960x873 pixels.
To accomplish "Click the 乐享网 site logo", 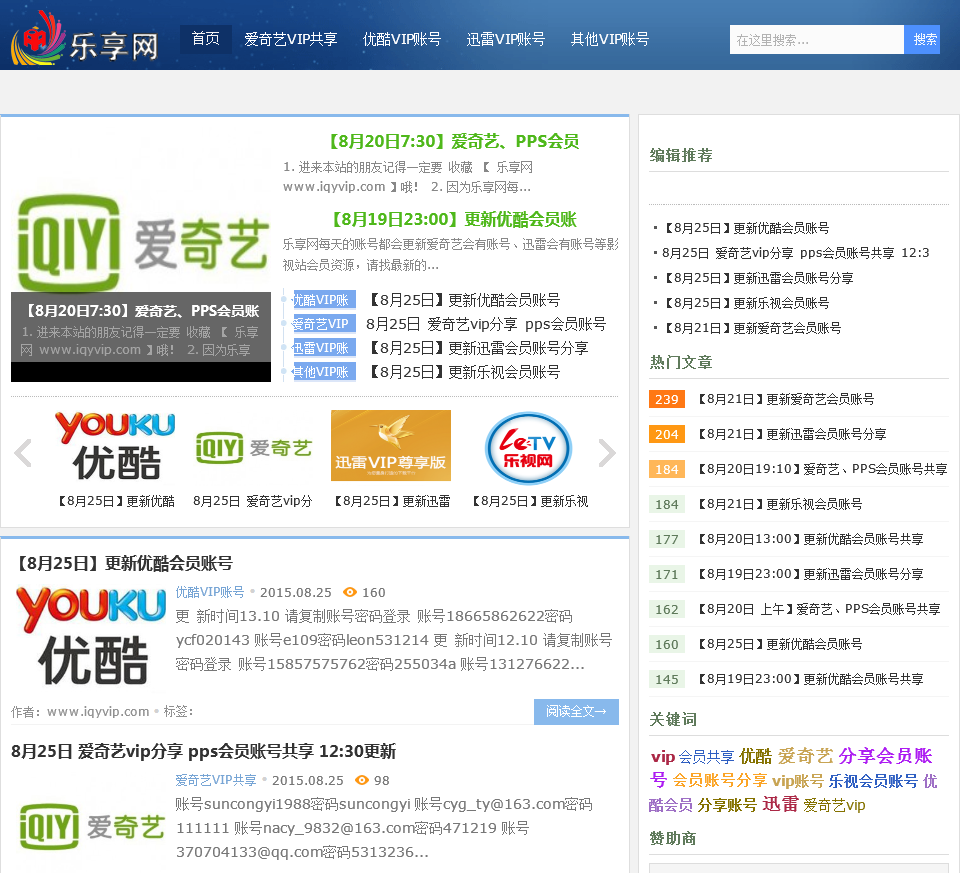I will 84,39.
